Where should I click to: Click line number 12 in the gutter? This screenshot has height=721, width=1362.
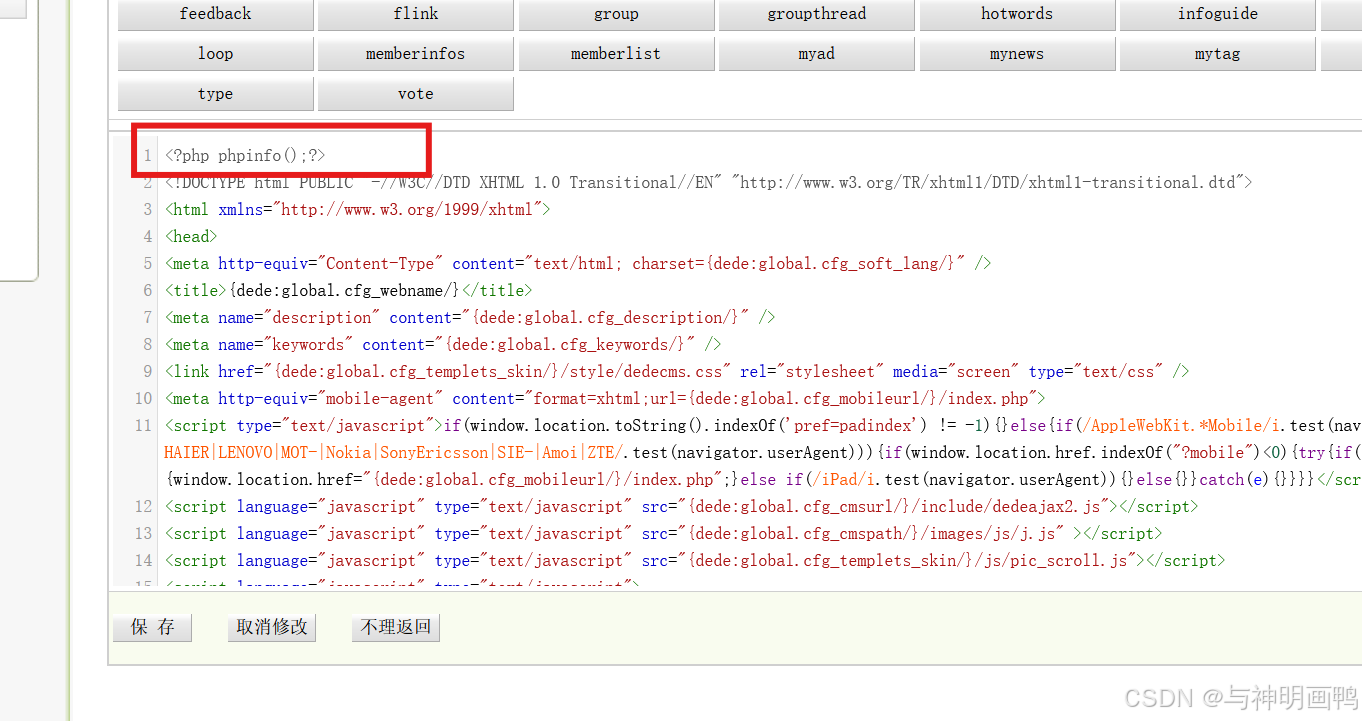(144, 506)
